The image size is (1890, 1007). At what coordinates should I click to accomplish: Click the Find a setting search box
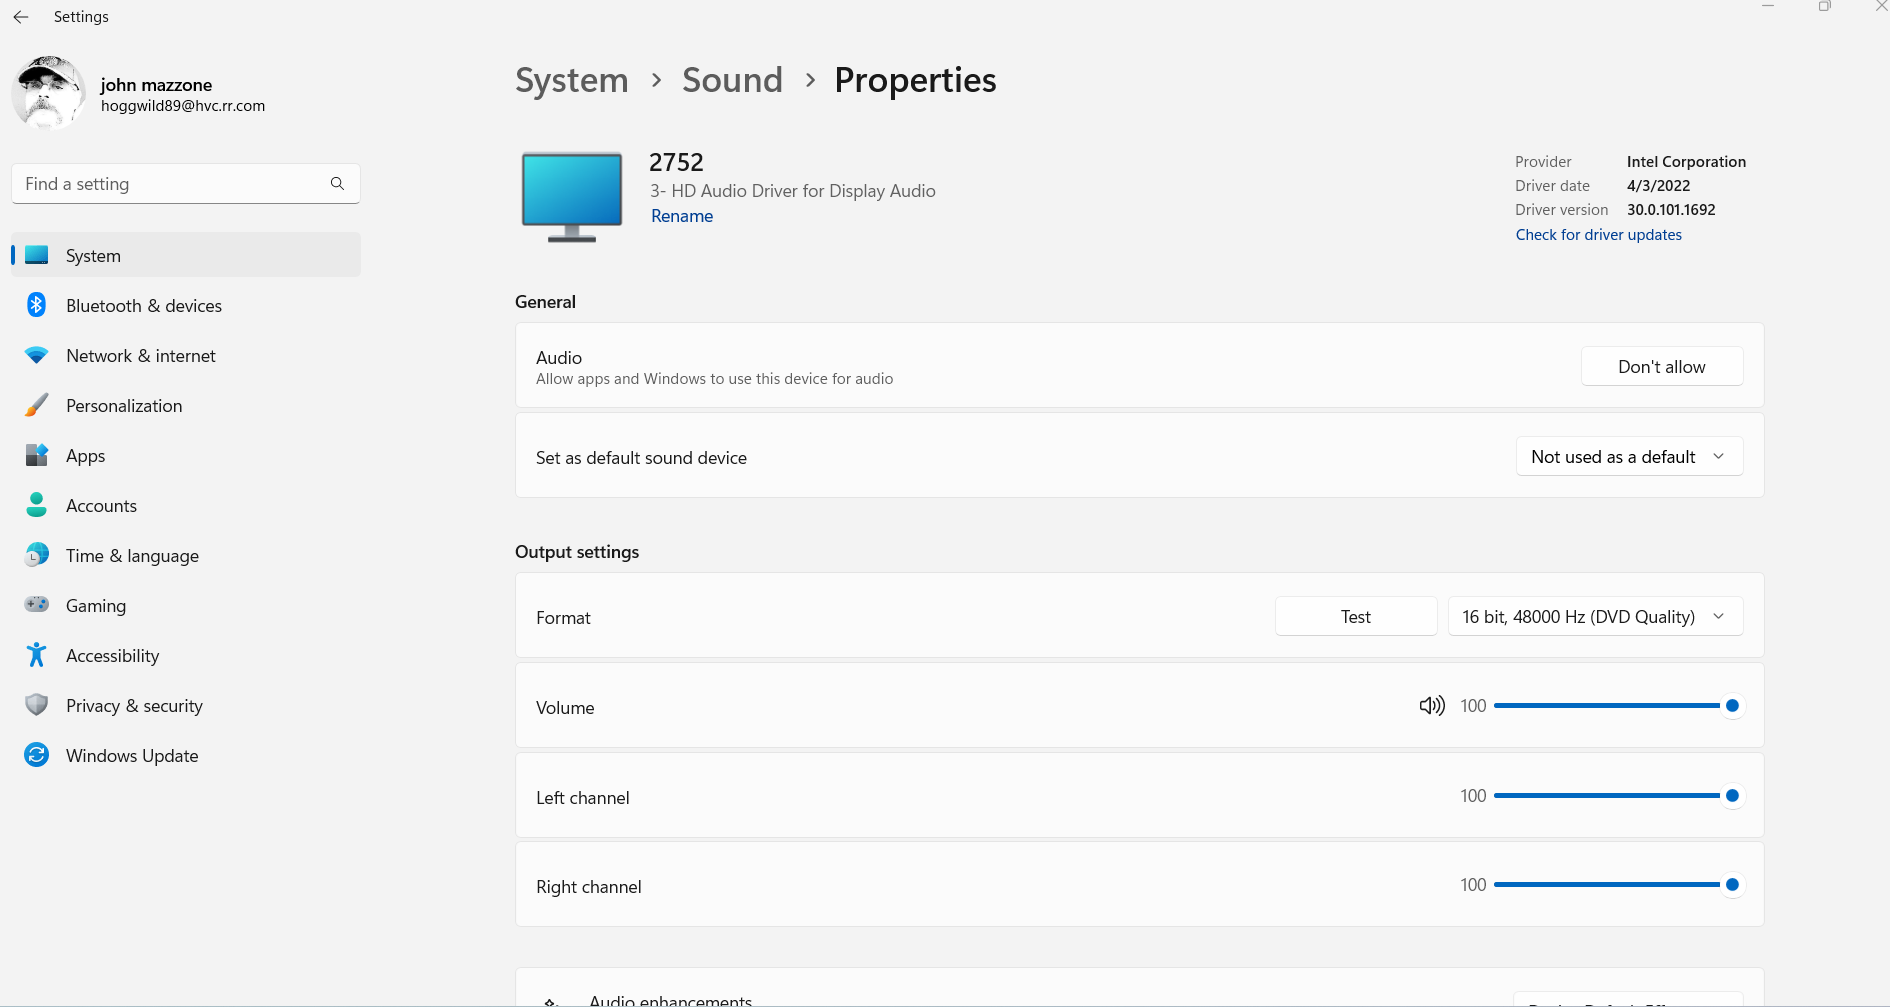170,184
